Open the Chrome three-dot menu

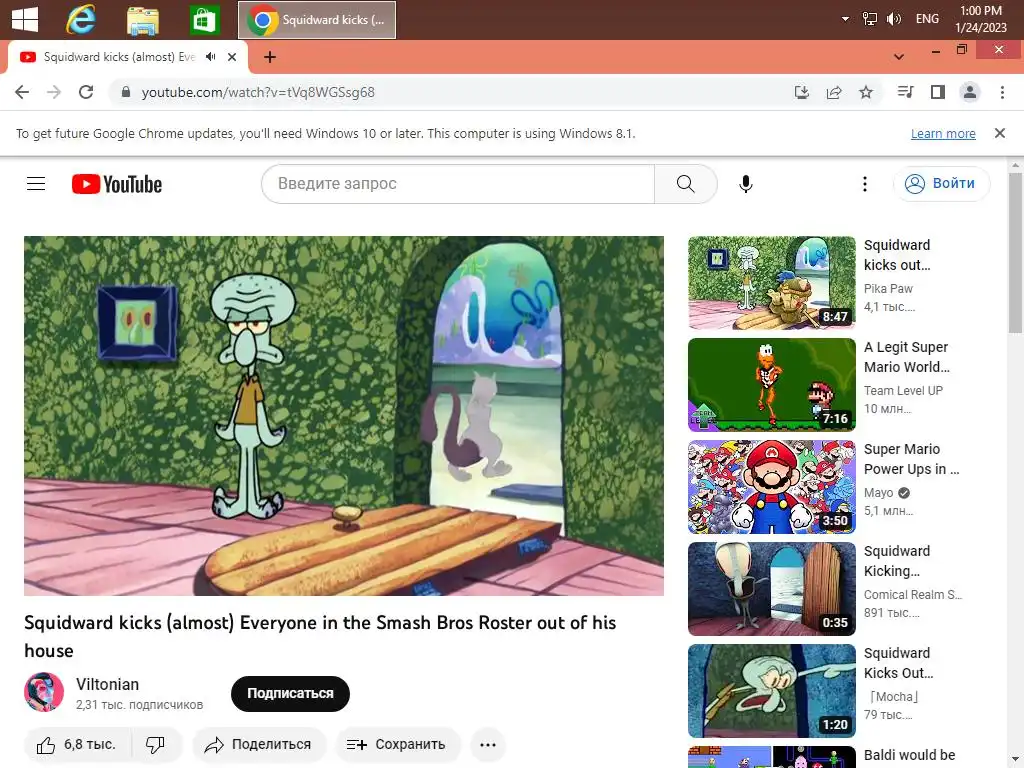(x=1002, y=92)
